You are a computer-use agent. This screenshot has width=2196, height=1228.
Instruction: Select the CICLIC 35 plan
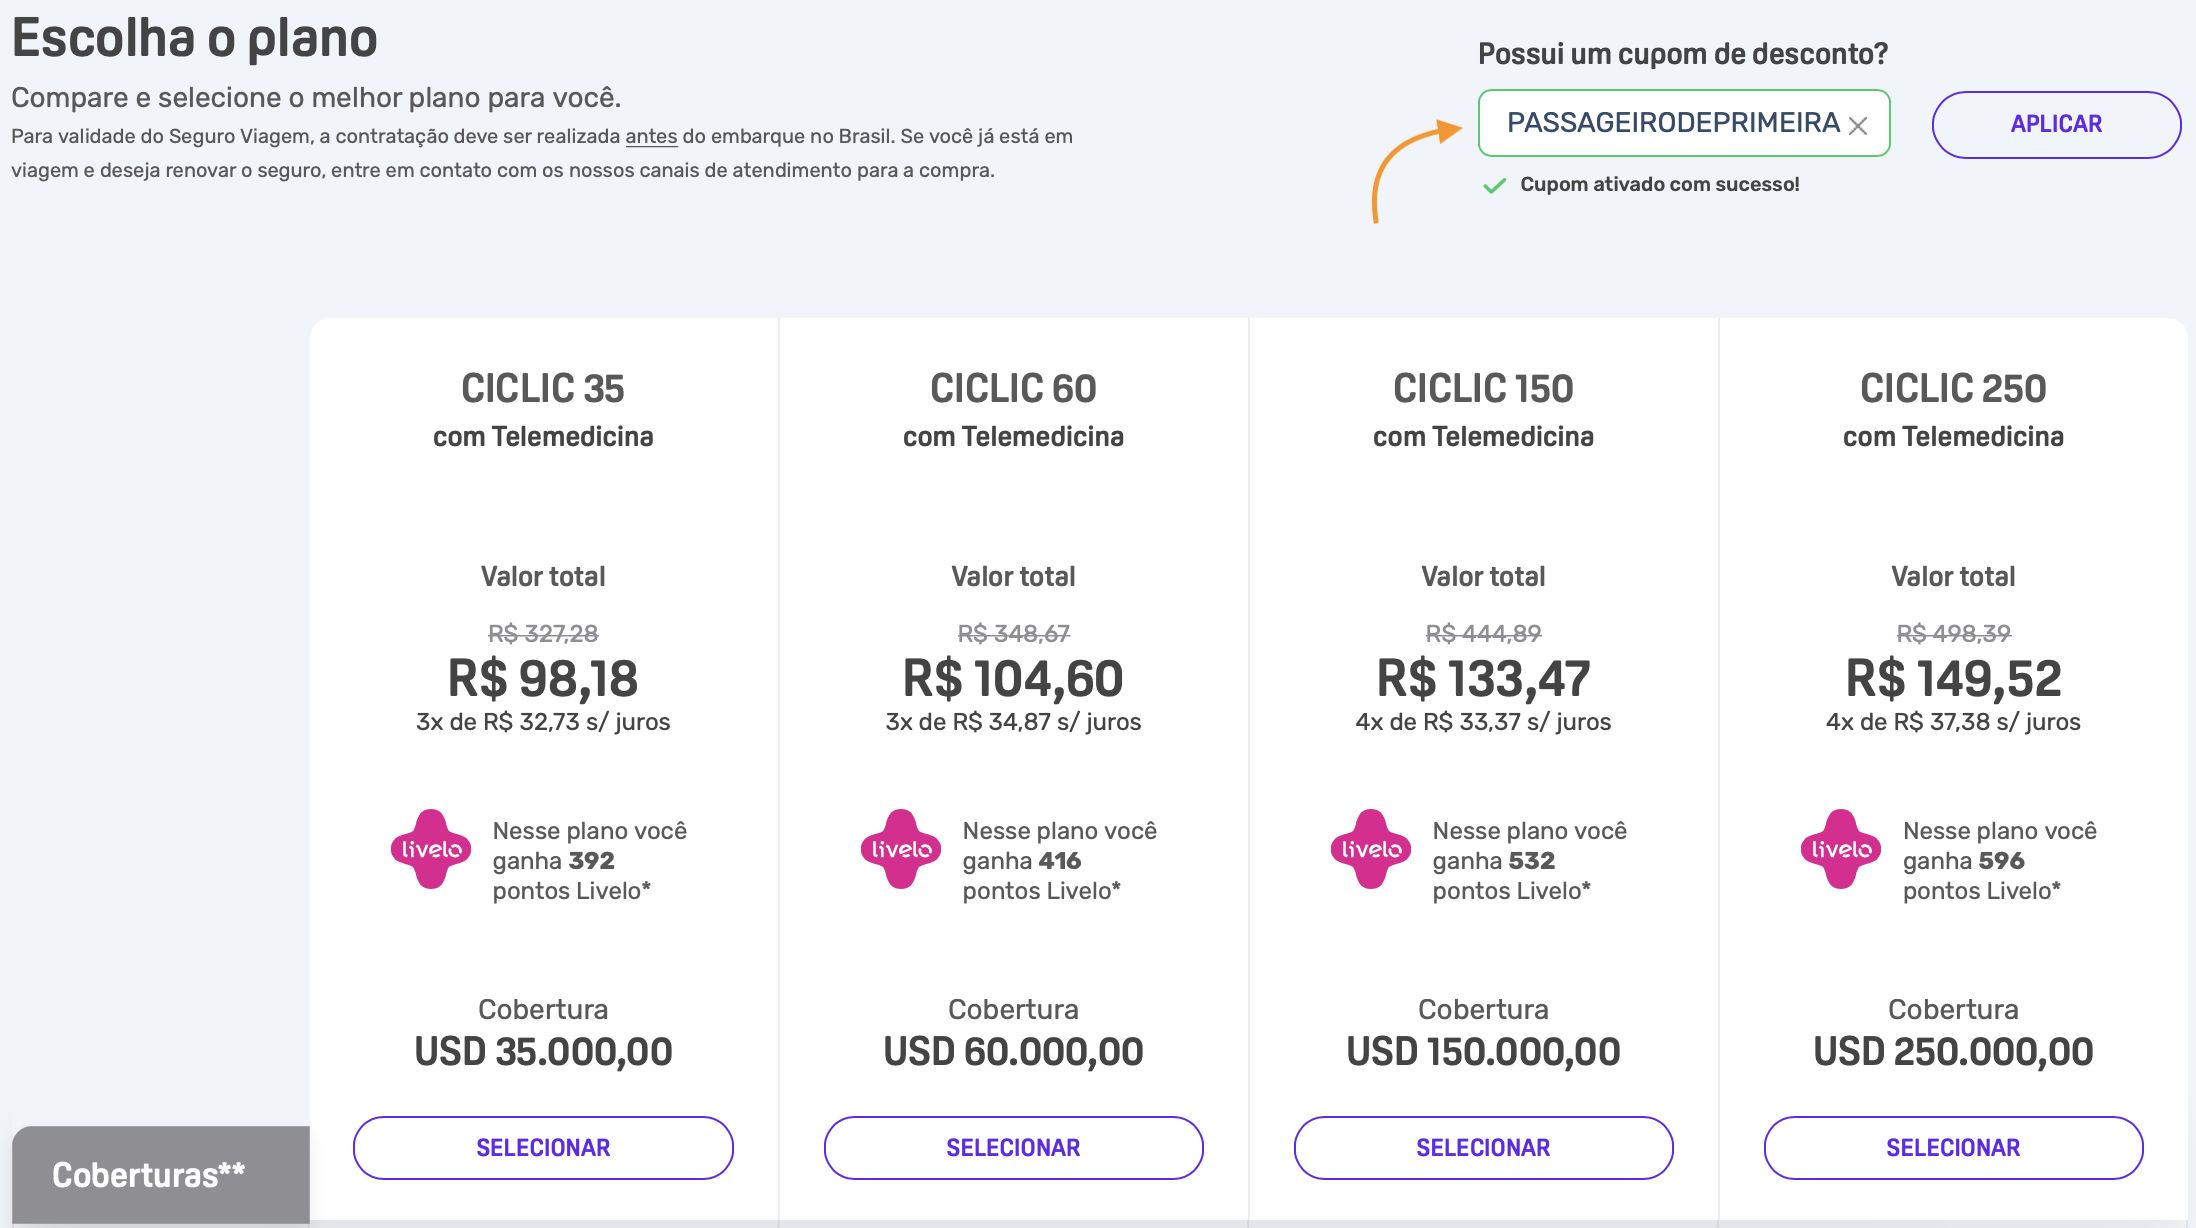coord(543,1148)
